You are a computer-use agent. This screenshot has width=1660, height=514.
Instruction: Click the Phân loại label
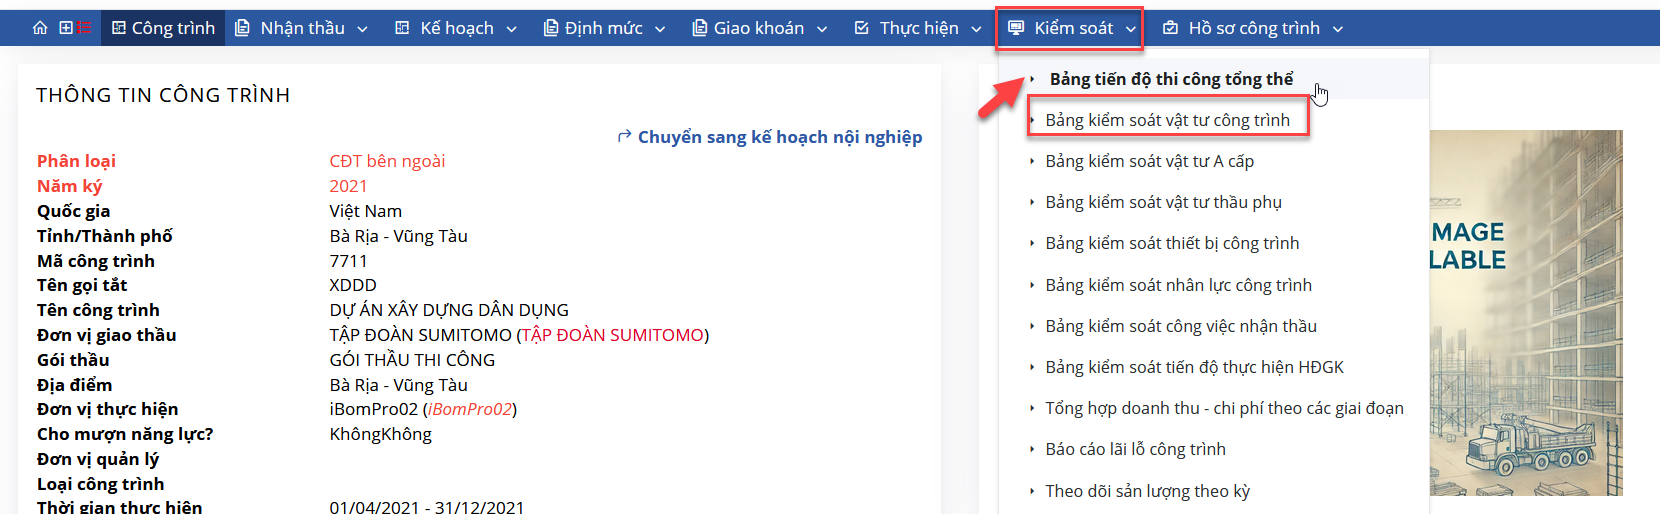click(x=76, y=161)
